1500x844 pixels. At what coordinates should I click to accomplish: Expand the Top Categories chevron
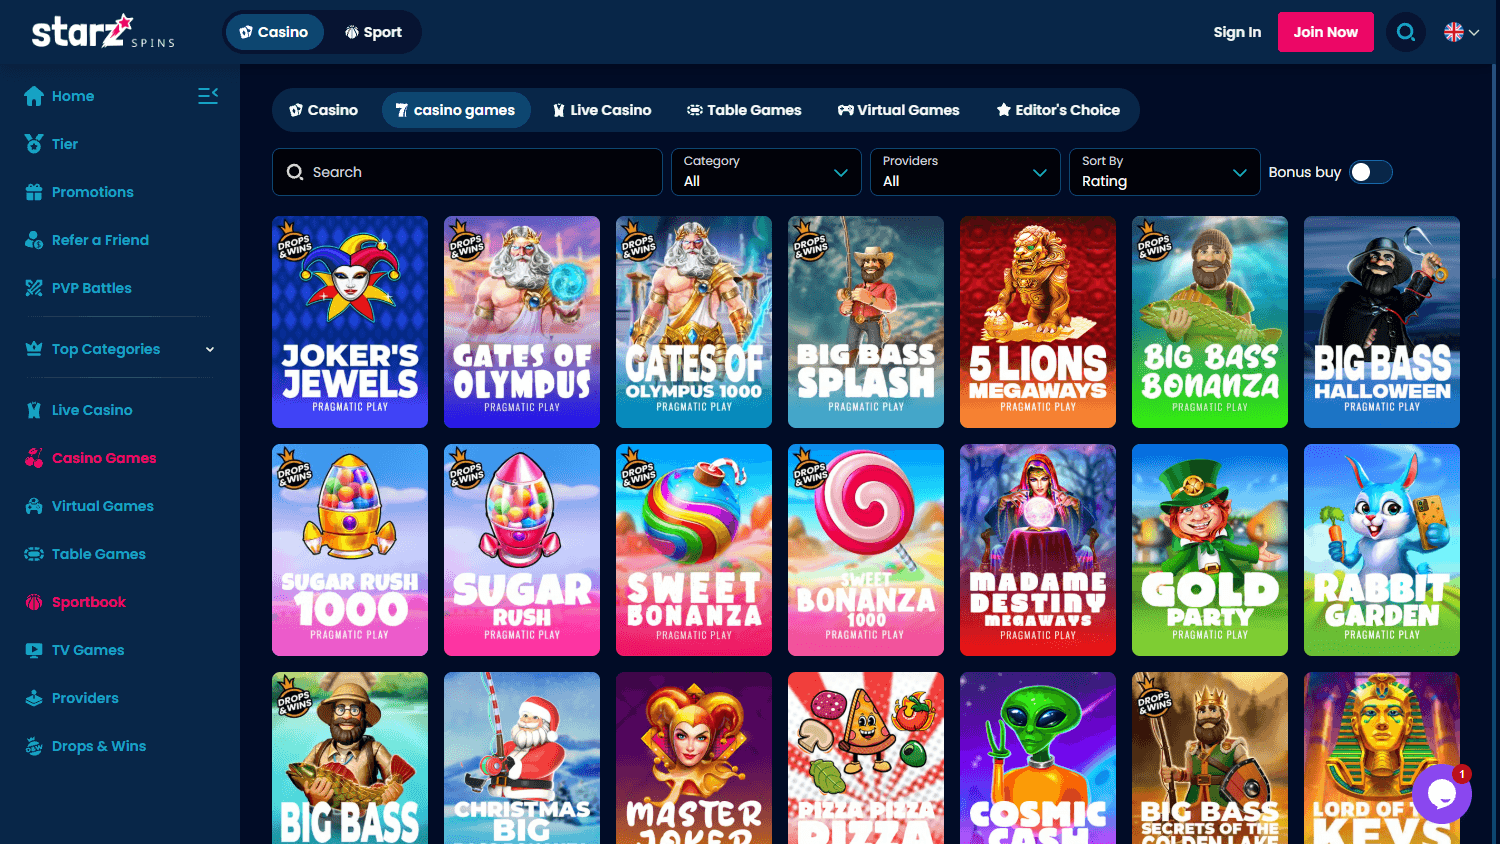pyautogui.click(x=210, y=349)
